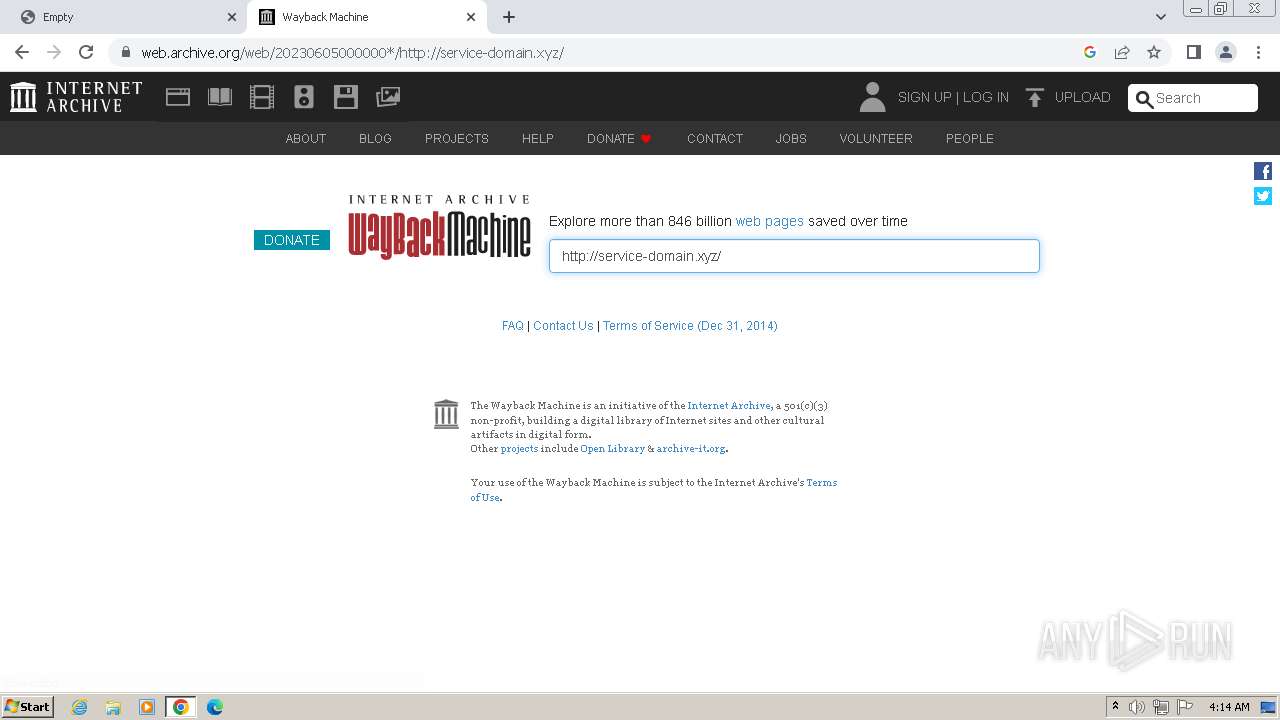1280x720 pixels.
Task: Click the volume icon in system tray
Action: click(x=1137, y=707)
